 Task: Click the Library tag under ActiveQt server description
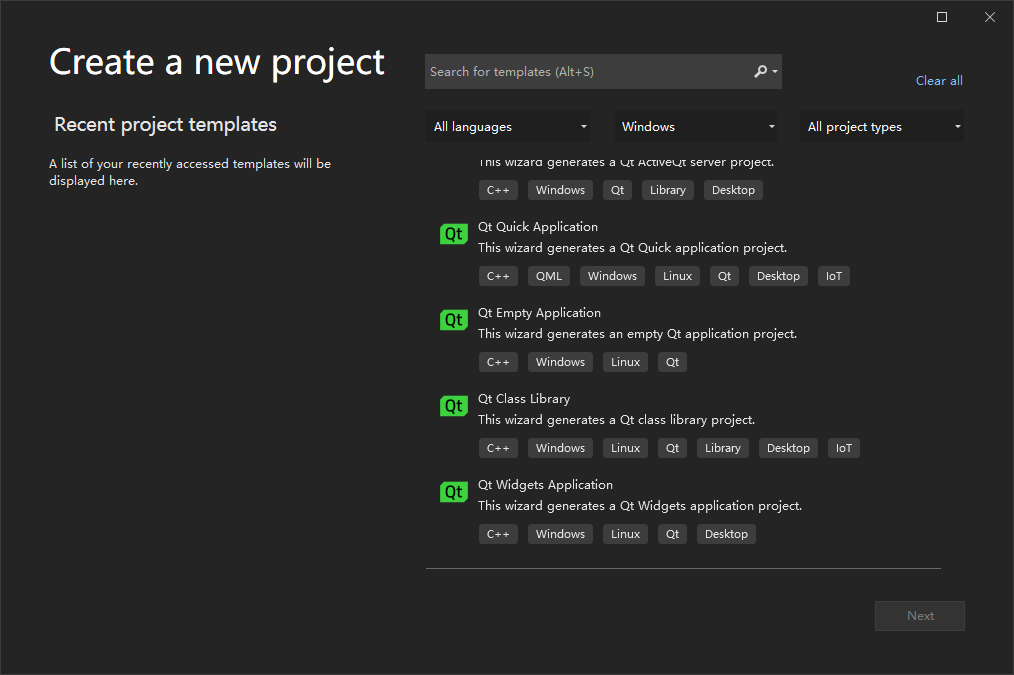tap(667, 190)
